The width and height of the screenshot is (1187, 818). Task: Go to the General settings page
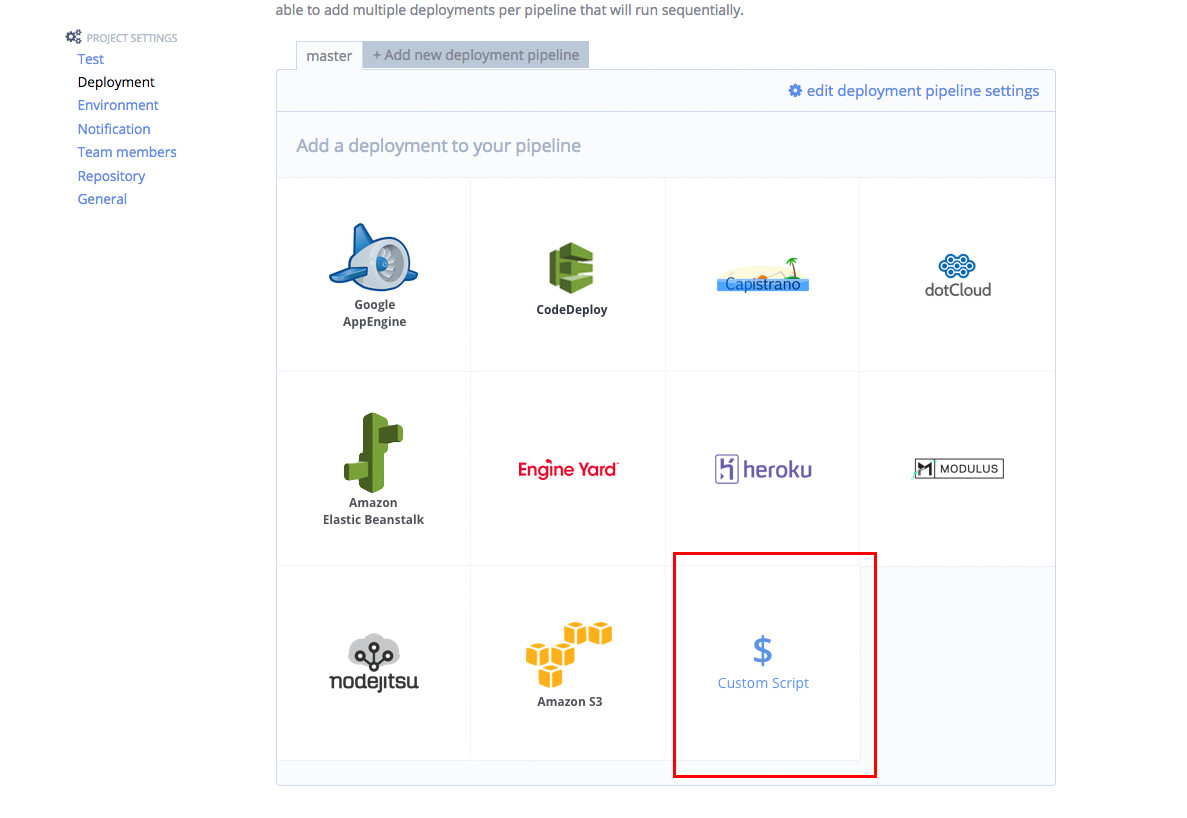pyautogui.click(x=101, y=198)
